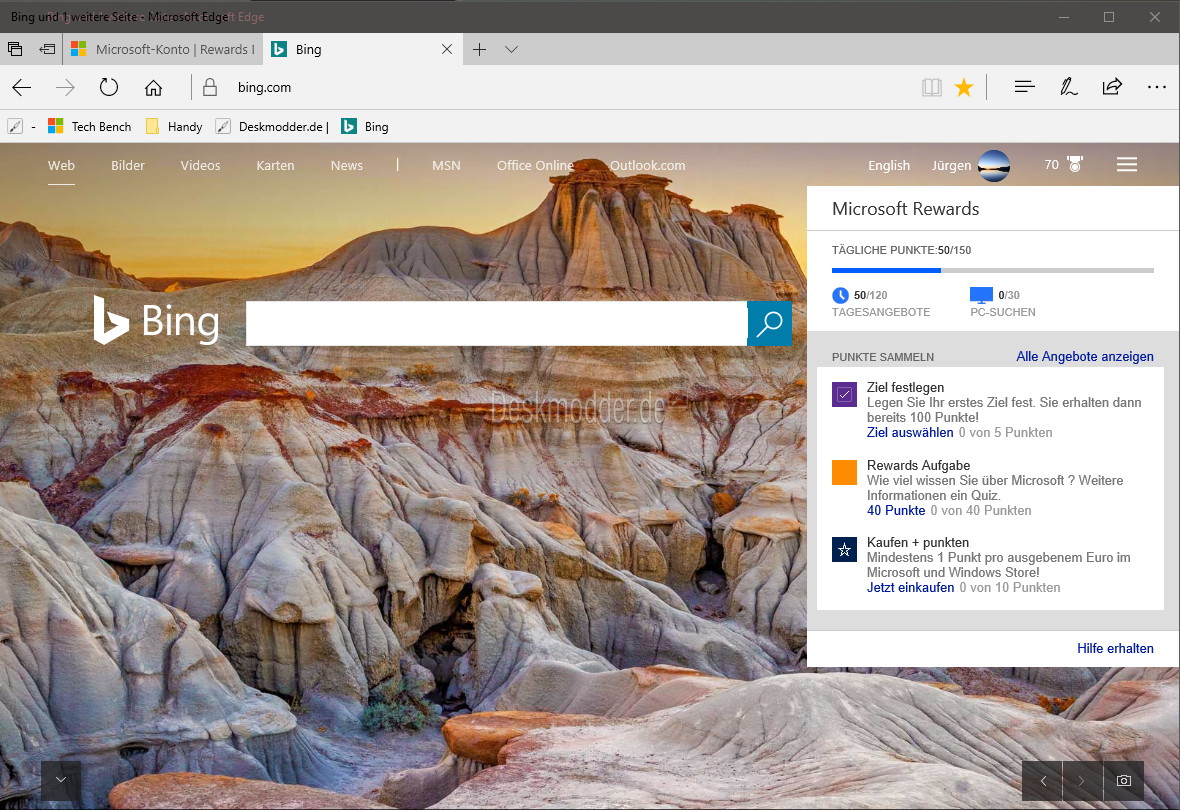Show tab previews via the chevron arrow

(x=512, y=50)
